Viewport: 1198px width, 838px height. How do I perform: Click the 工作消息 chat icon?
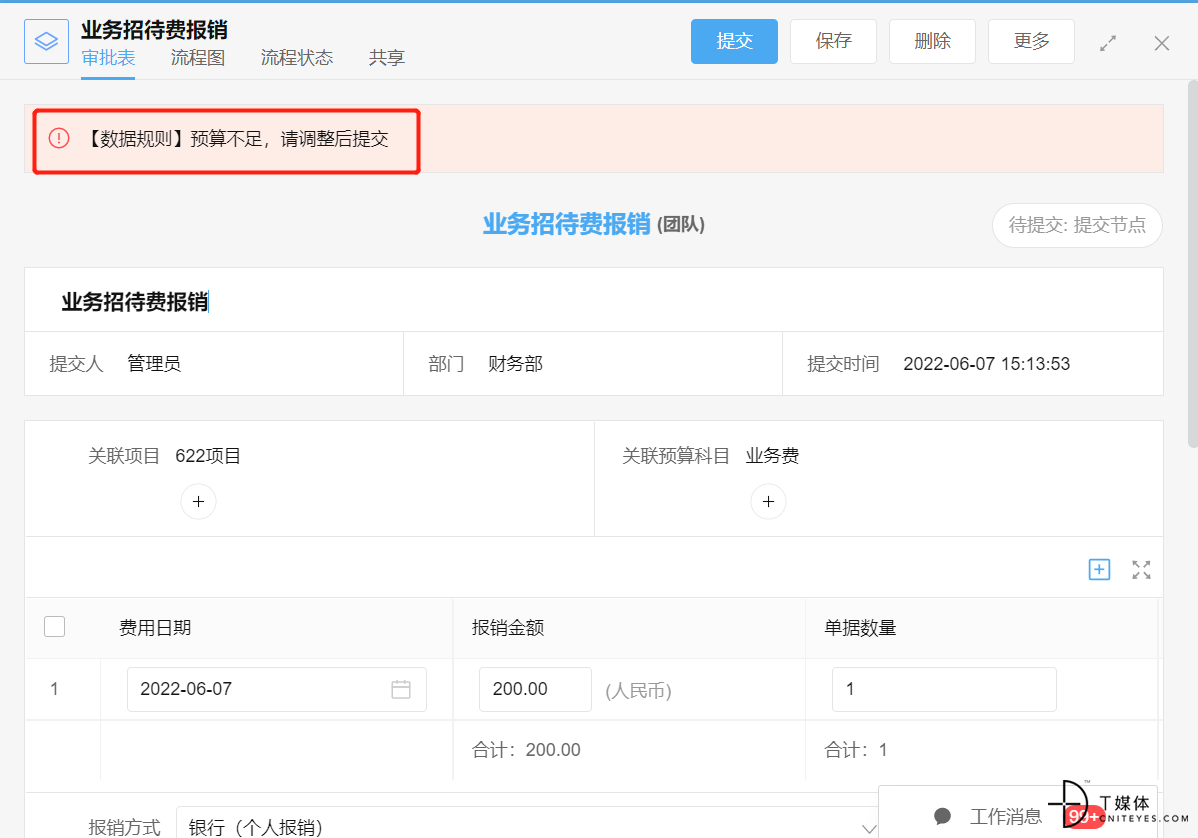pyautogui.click(x=943, y=817)
